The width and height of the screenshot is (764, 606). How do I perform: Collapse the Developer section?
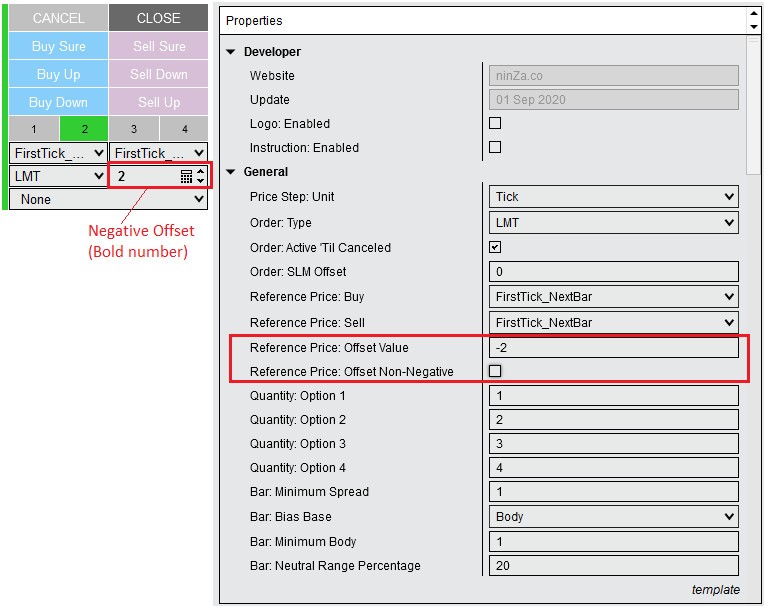point(232,52)
